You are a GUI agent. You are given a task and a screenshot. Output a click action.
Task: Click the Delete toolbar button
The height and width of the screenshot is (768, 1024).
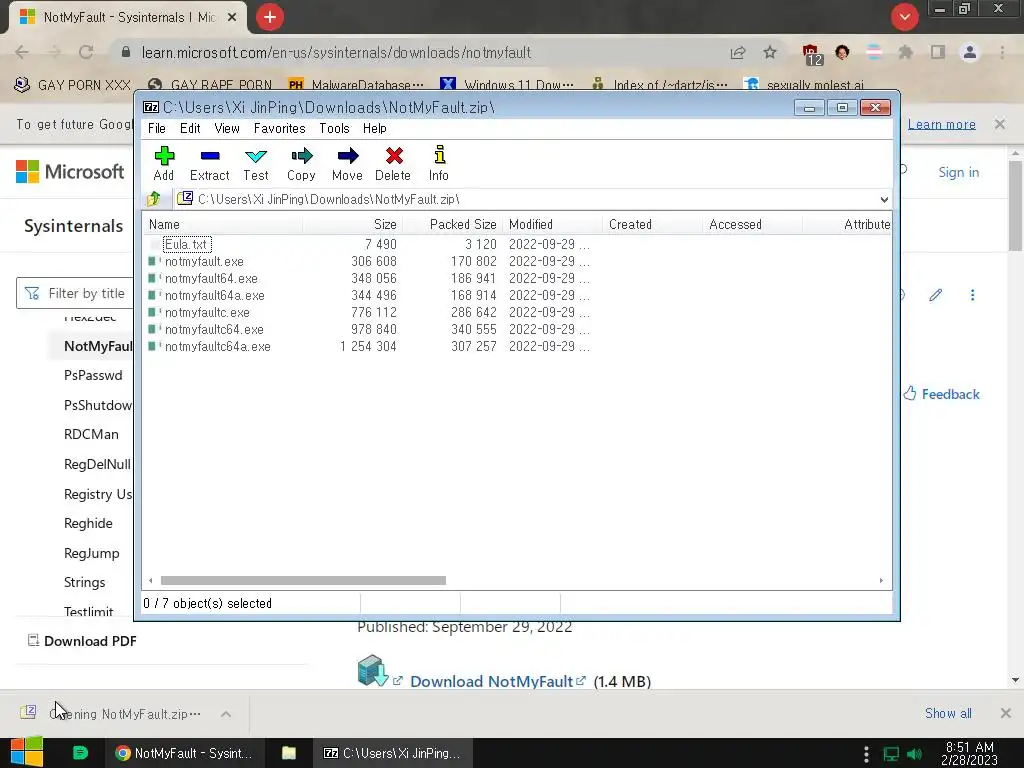(x=393, y=163)
